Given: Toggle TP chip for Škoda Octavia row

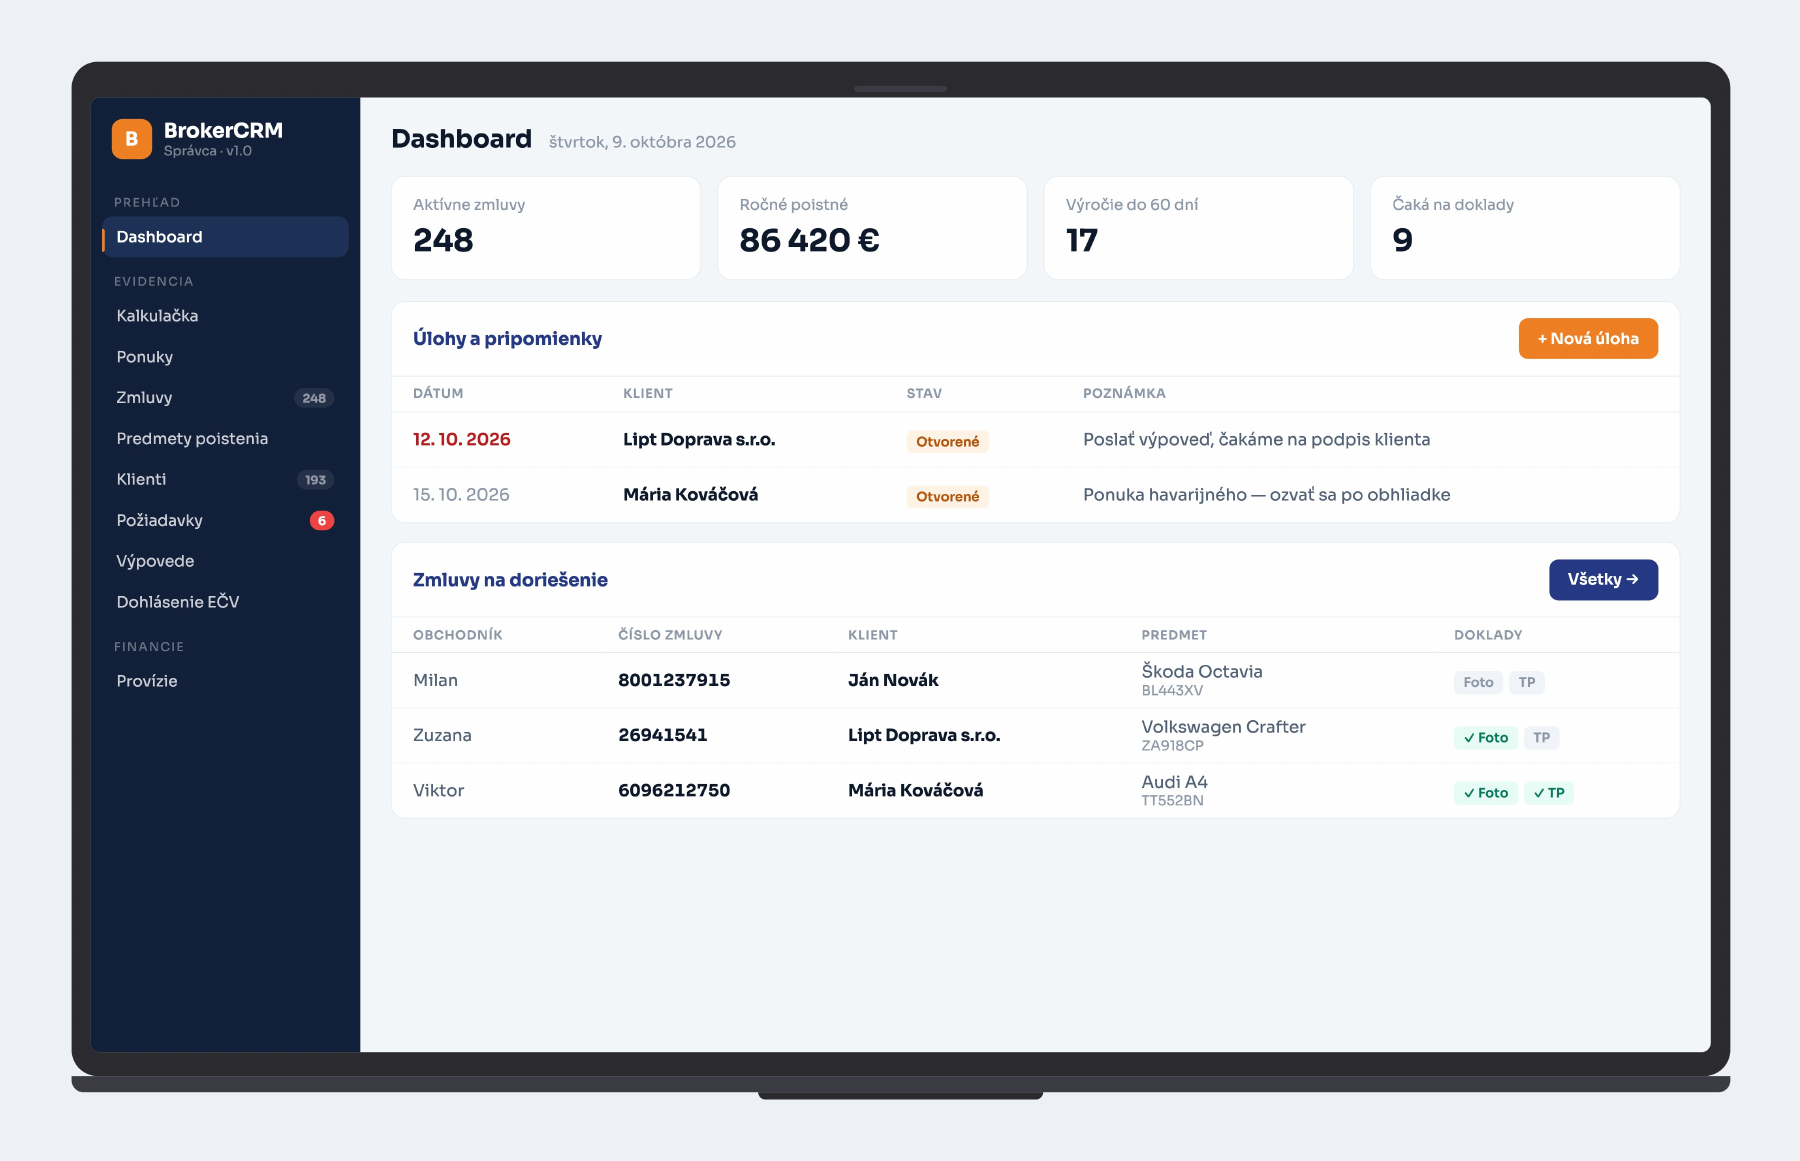Looking at the screenshot, I should (x=1527, y=683).
